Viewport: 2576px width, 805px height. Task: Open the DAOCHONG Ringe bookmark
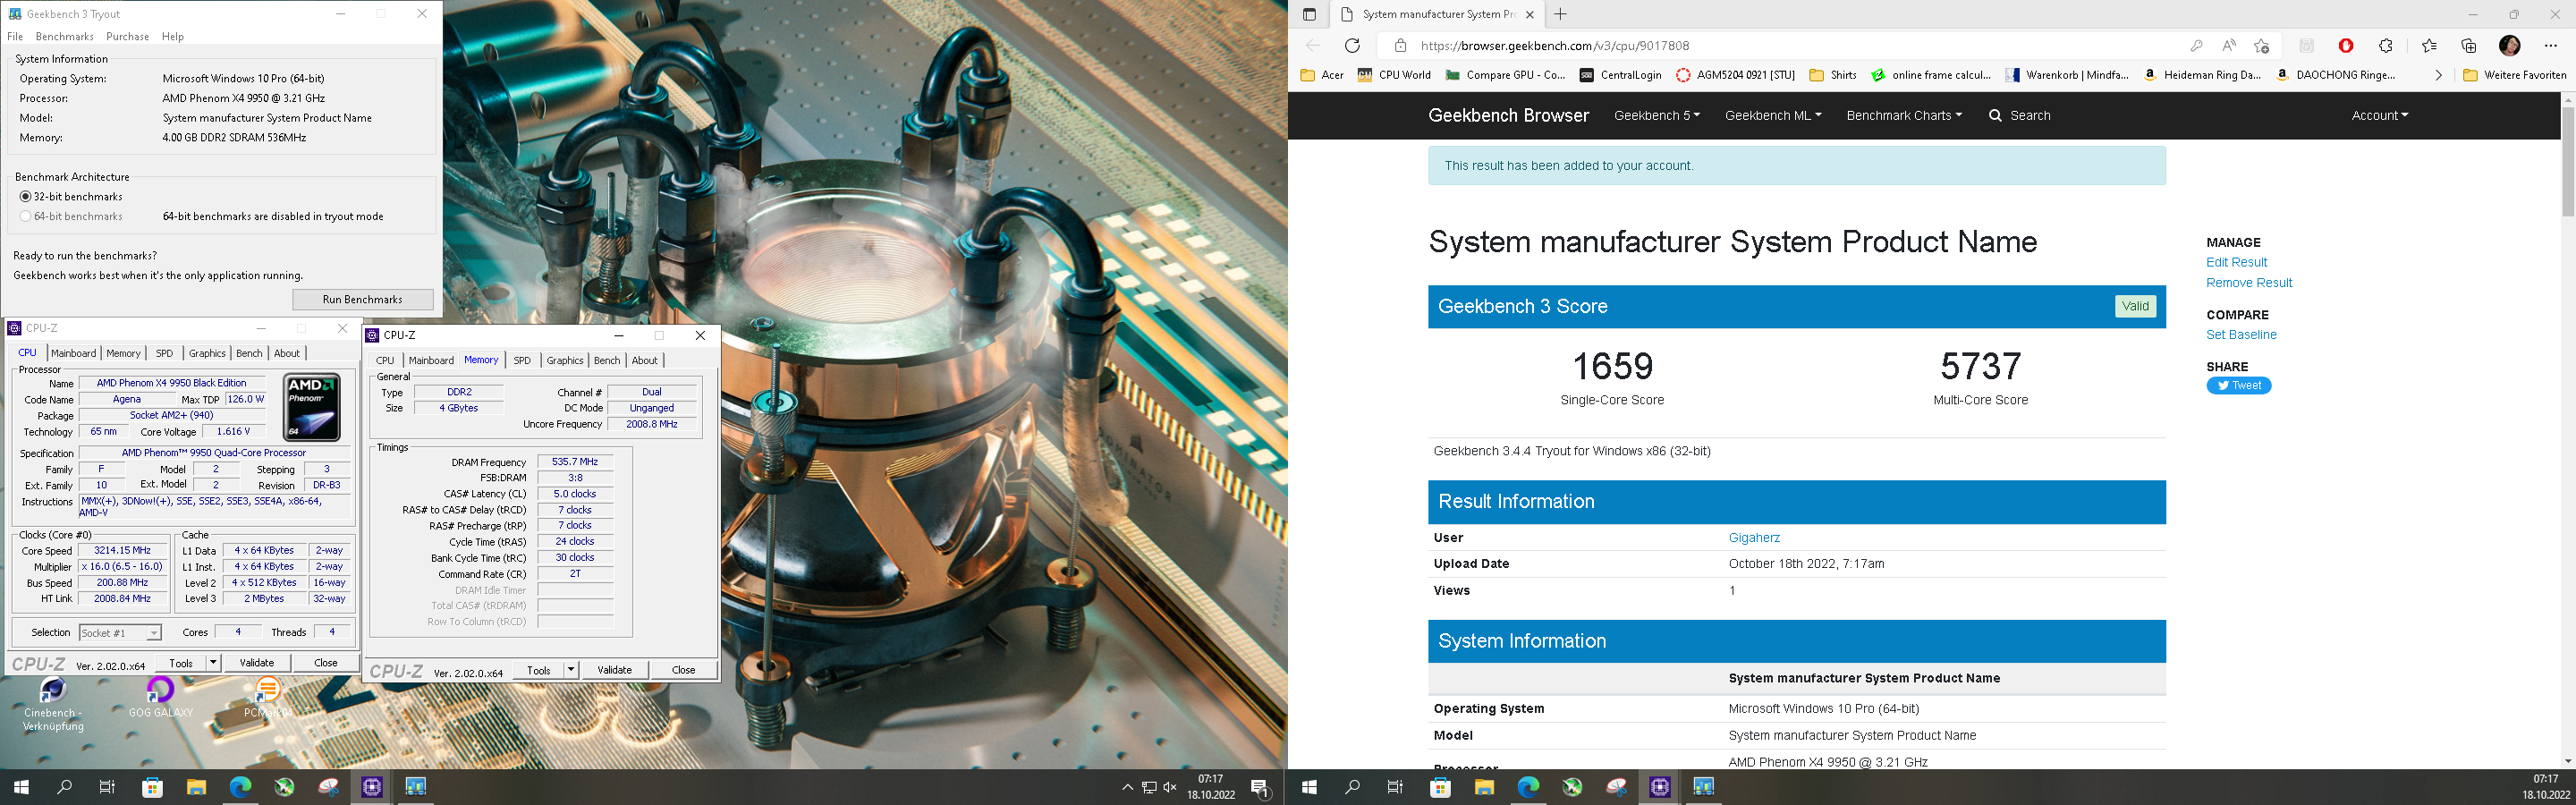2335,75
